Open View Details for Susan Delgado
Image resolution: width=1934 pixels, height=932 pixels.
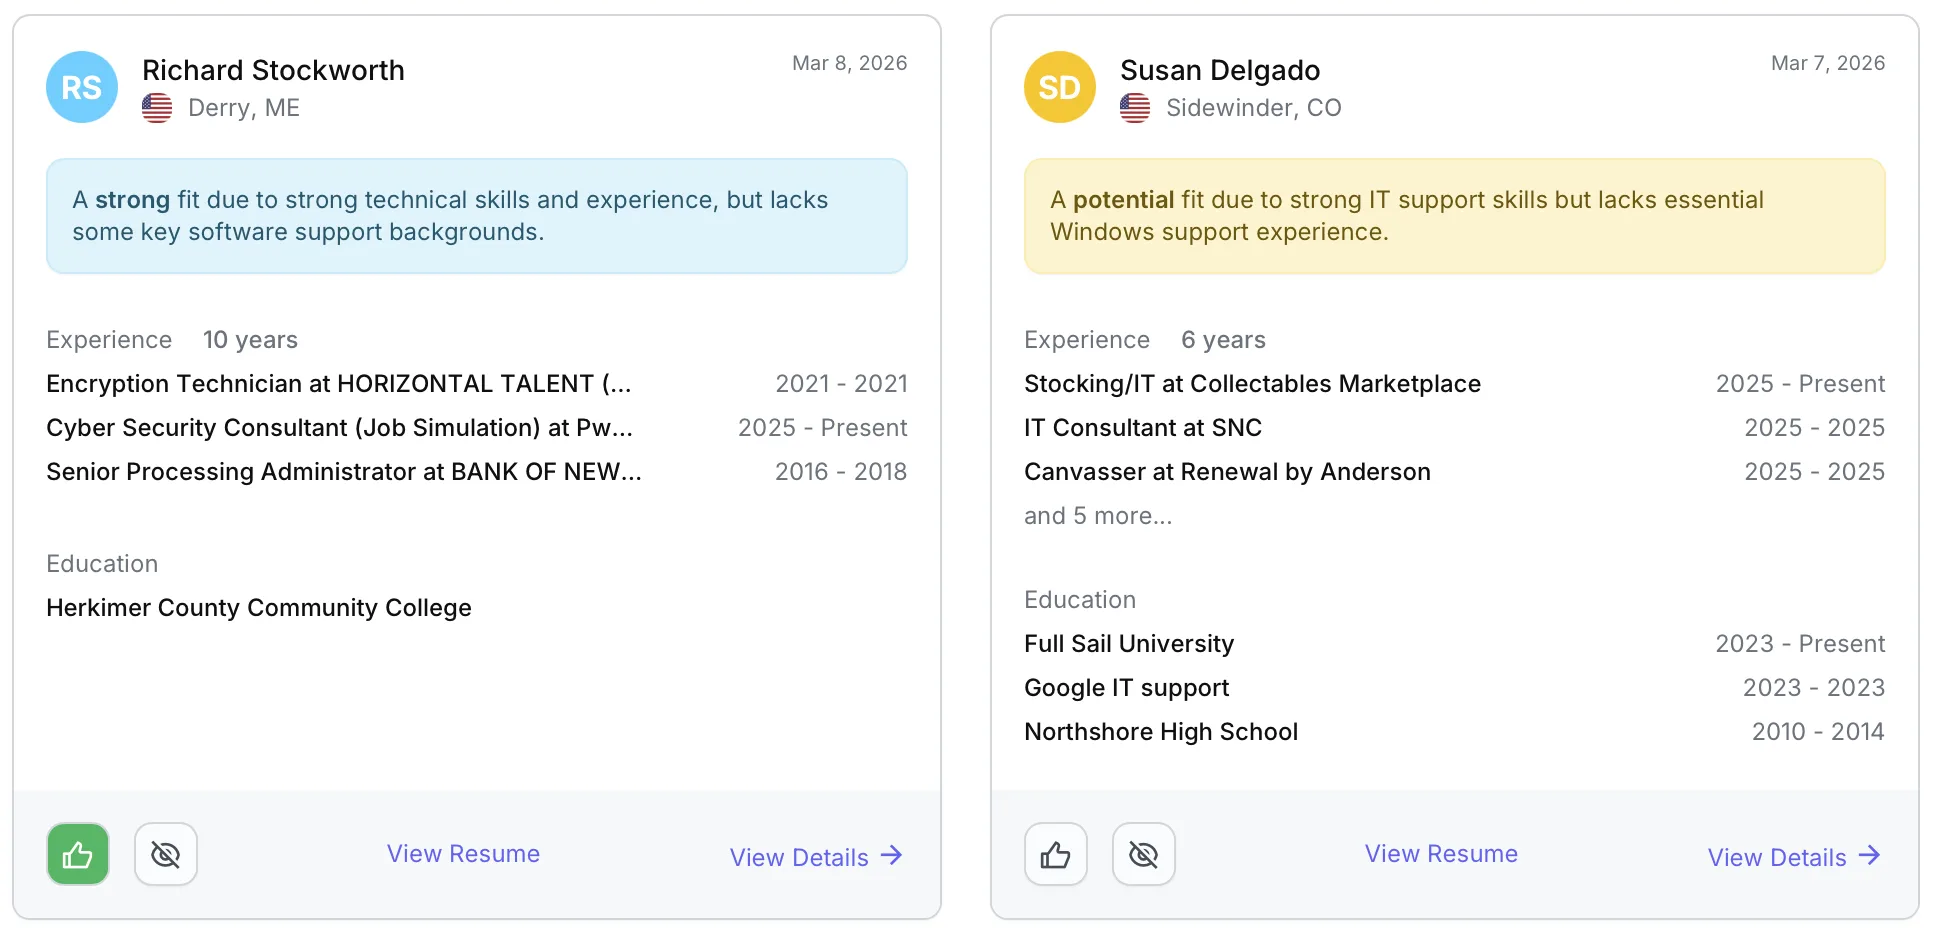(x=1777, y=857)
